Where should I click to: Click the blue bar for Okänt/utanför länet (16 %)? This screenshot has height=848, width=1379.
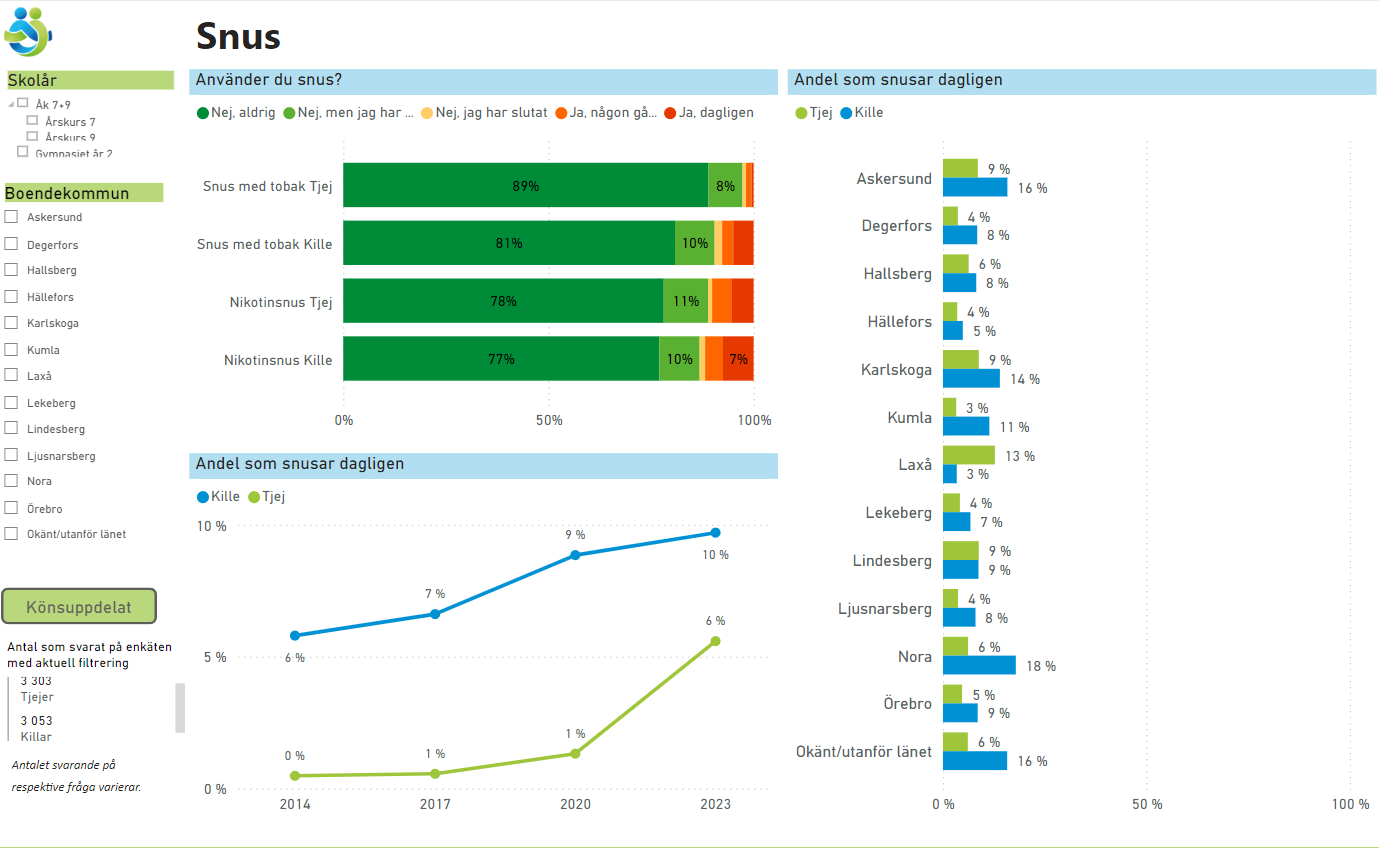pyautogui.click(x=975, y=761)
